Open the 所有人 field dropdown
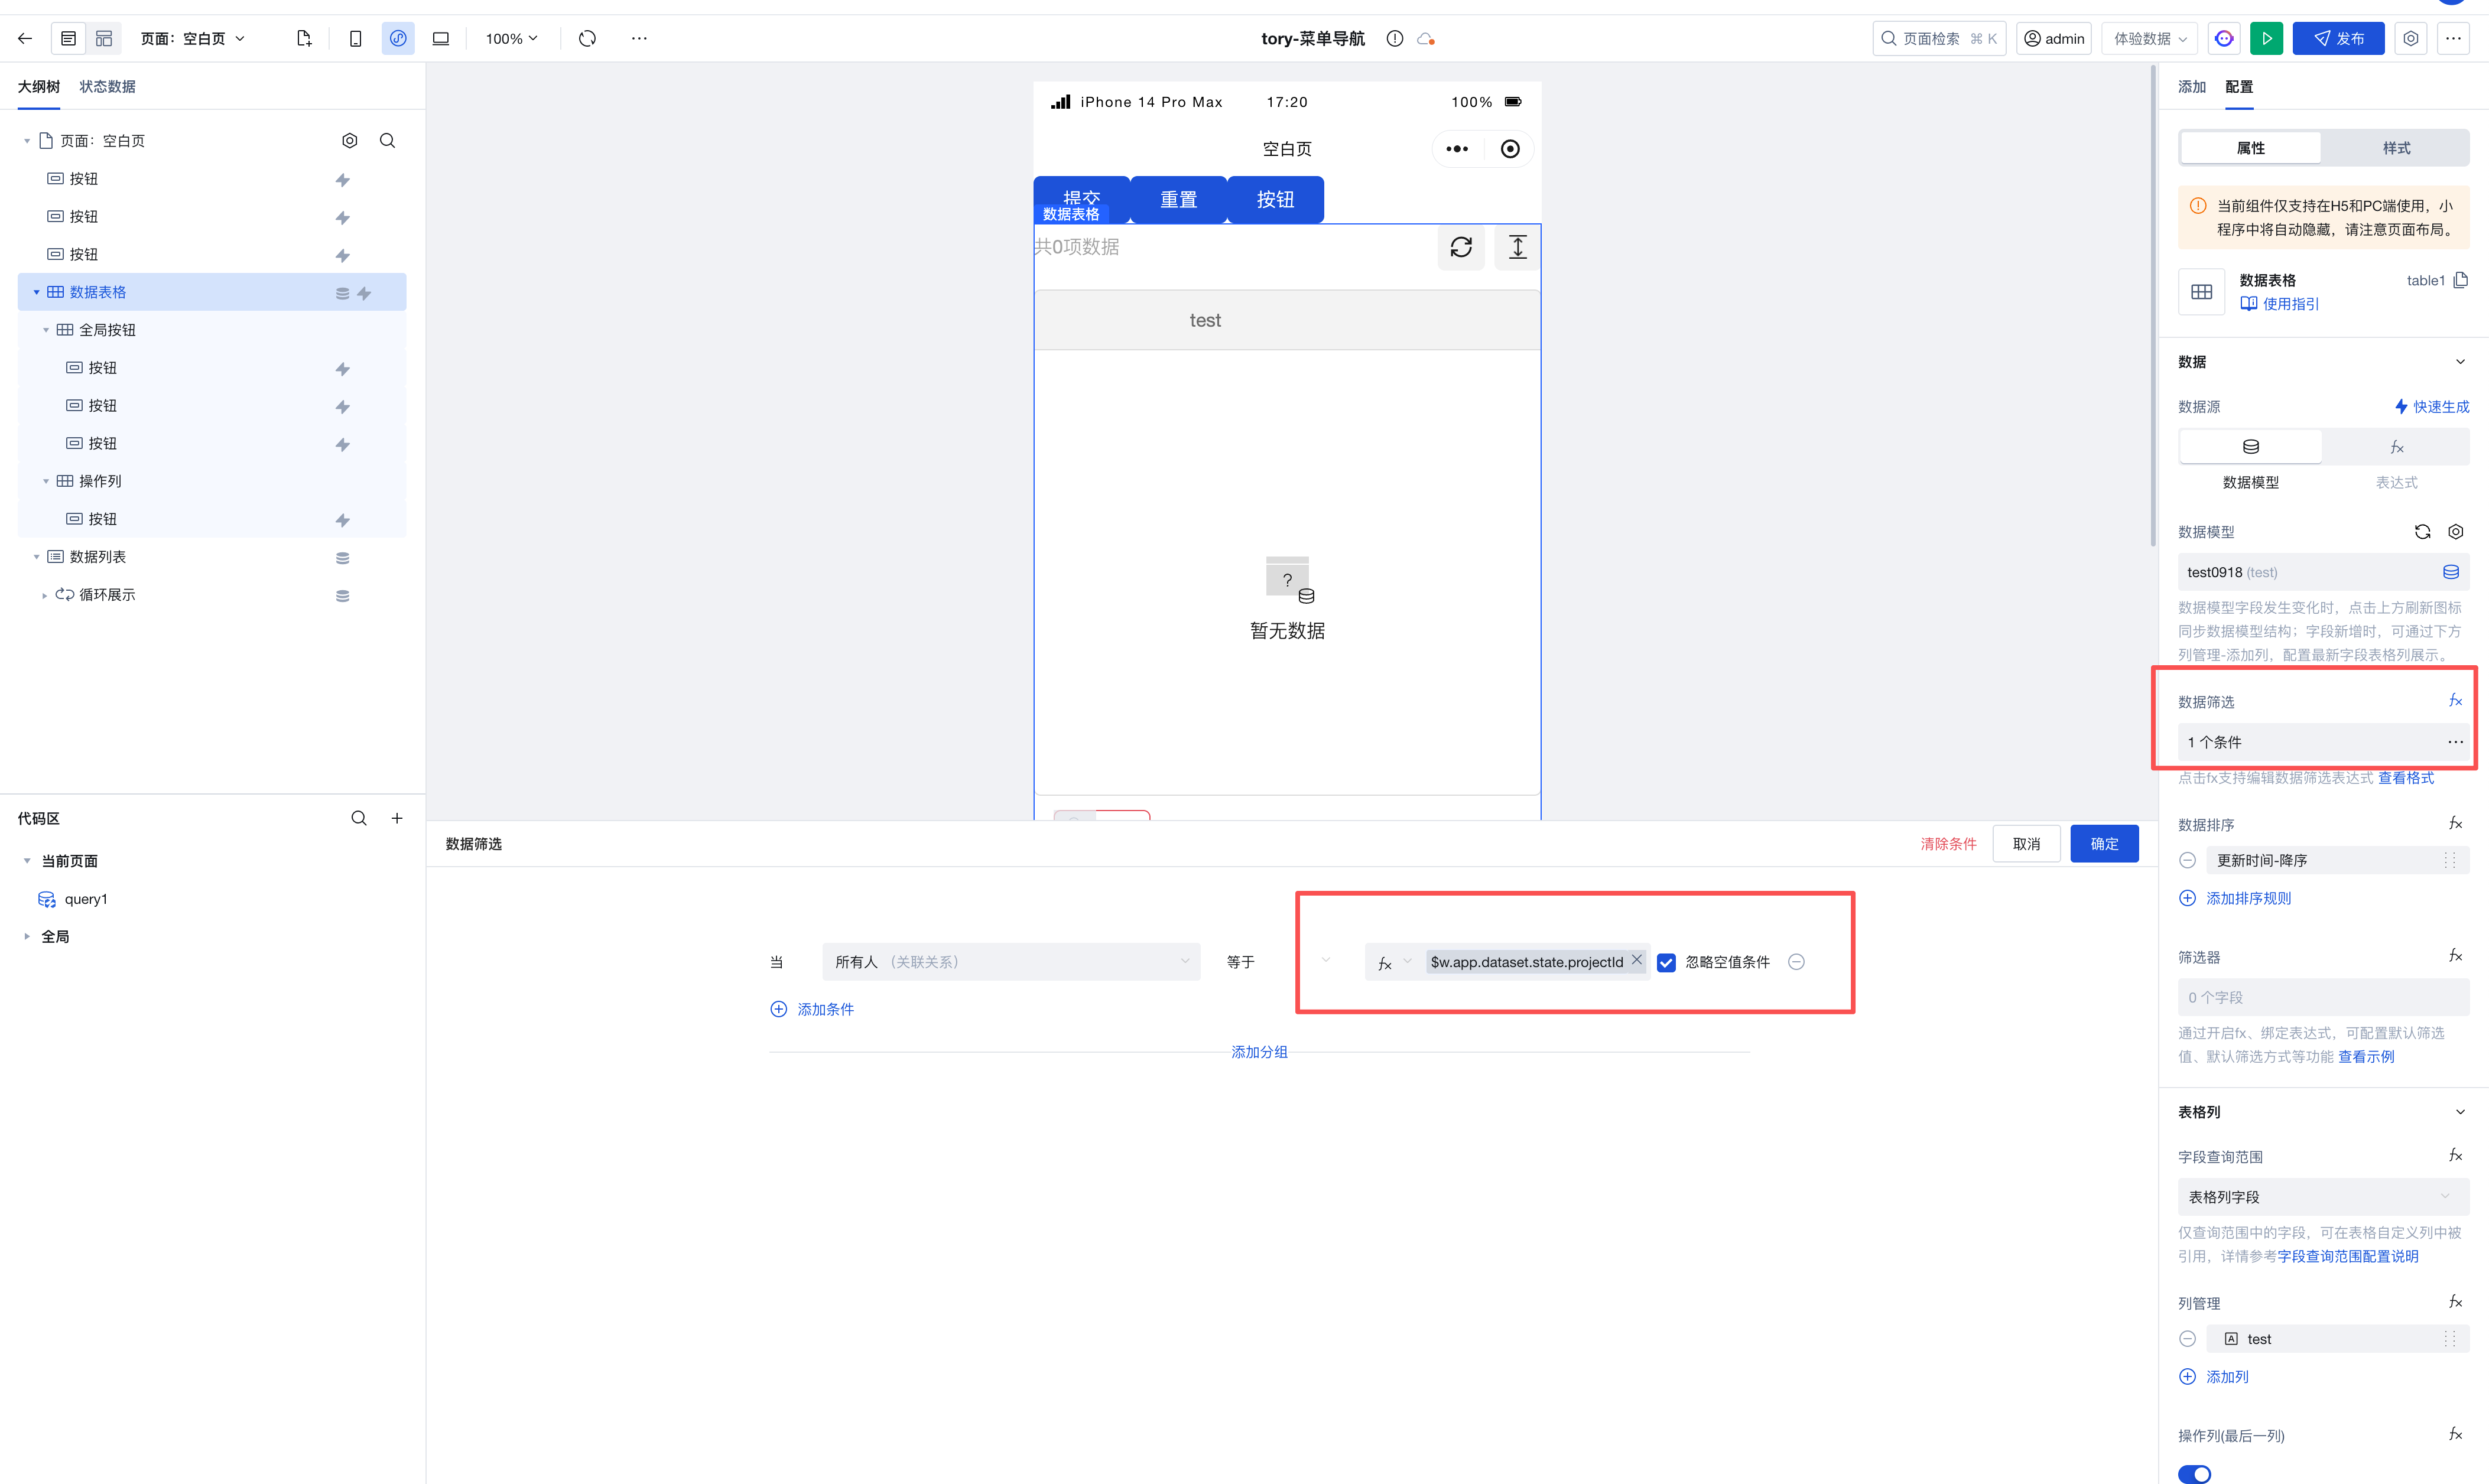This screenshot has width=2489, height=1484. 1010,962
